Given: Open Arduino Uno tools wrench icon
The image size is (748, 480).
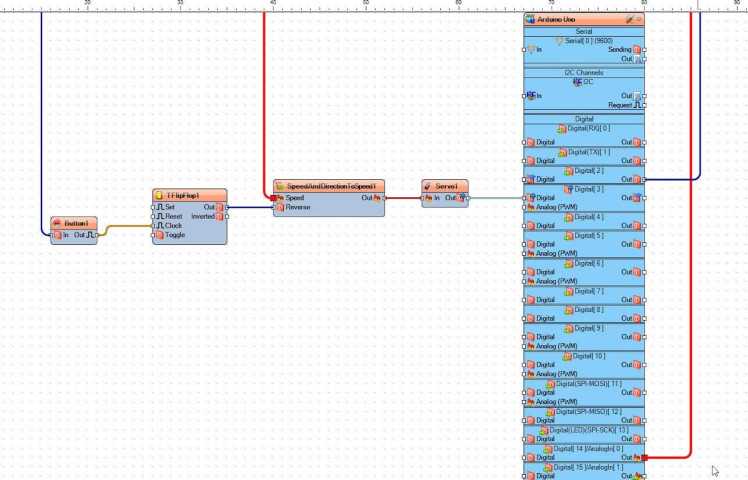Looking at the screenshot, I should [630, 19].
